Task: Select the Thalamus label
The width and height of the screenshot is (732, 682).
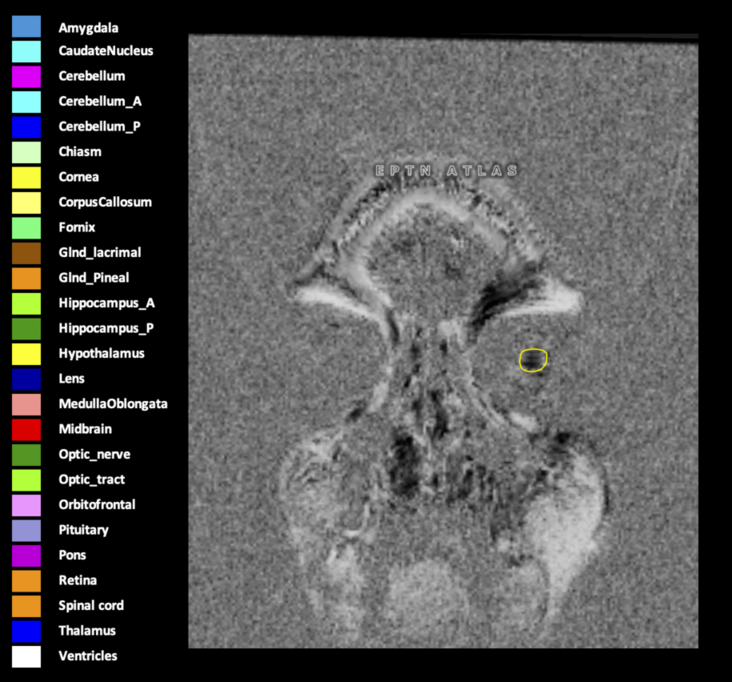Action: pos(87,631)
